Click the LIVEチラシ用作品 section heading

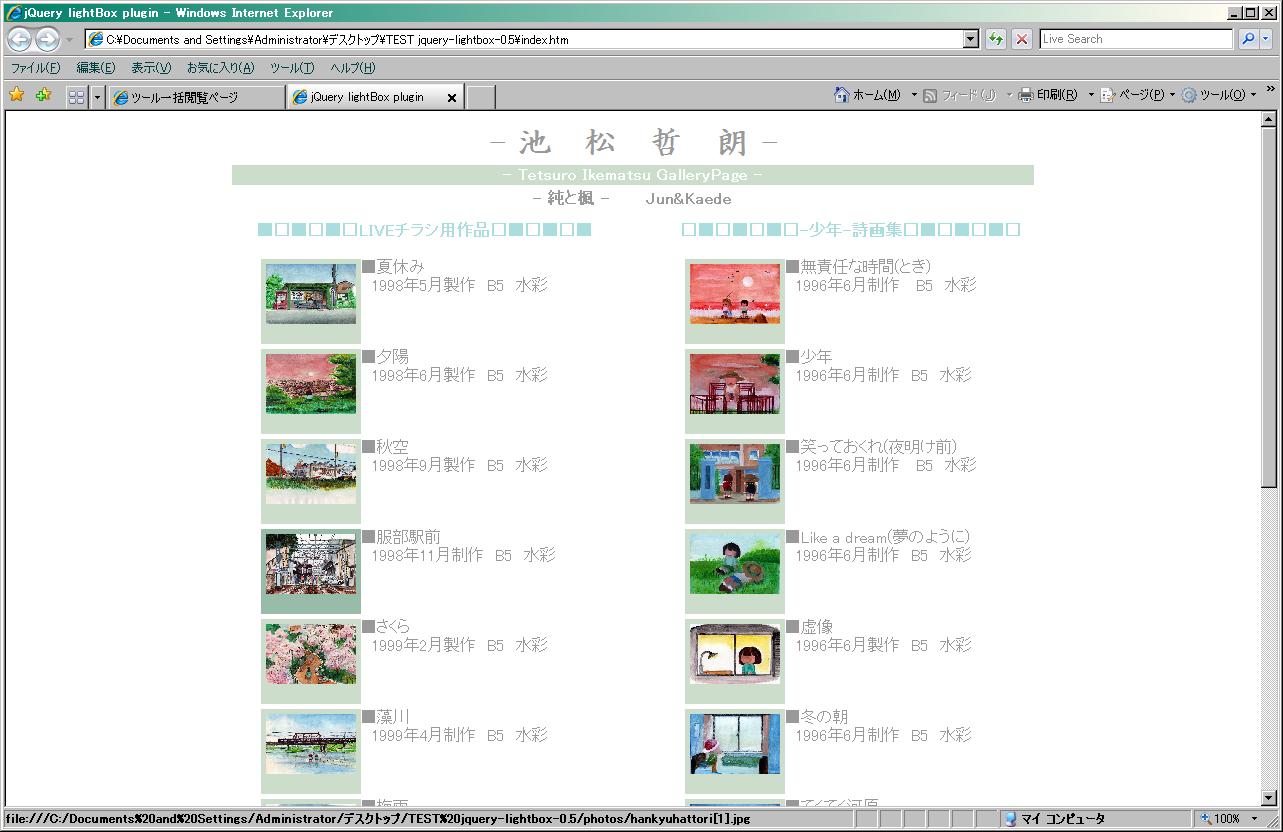pos(425,230)
